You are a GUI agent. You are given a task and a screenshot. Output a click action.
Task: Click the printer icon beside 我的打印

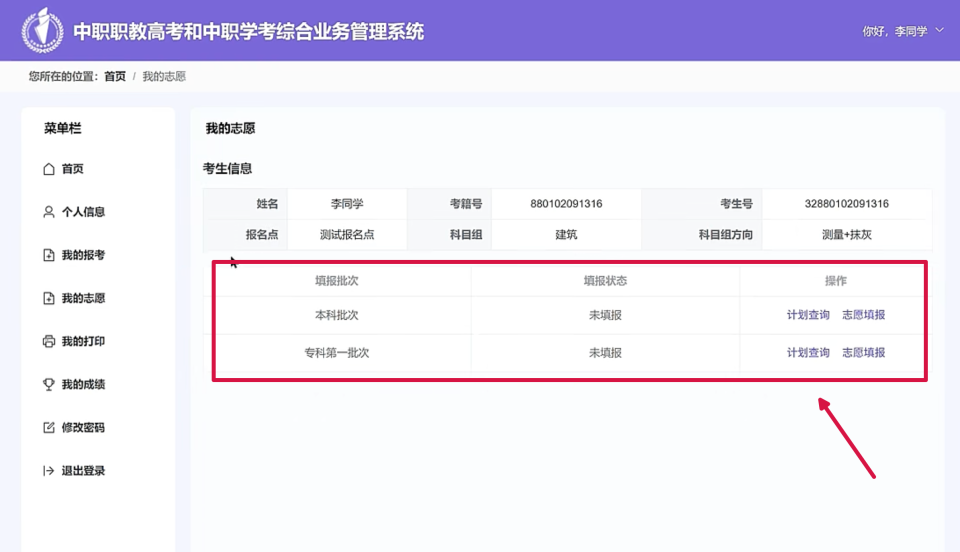pos(49,341)
